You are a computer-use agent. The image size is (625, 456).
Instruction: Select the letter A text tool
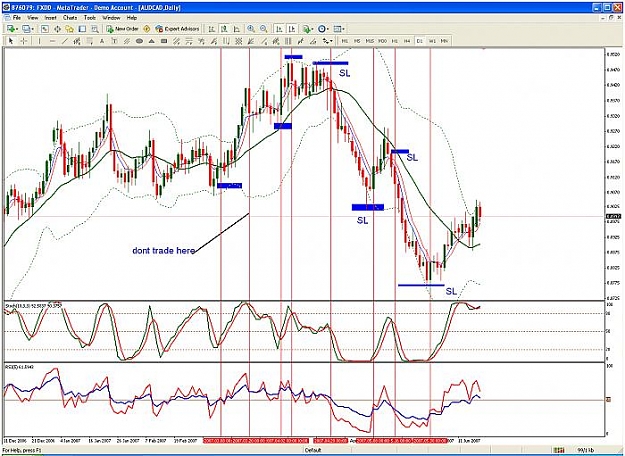102,41
